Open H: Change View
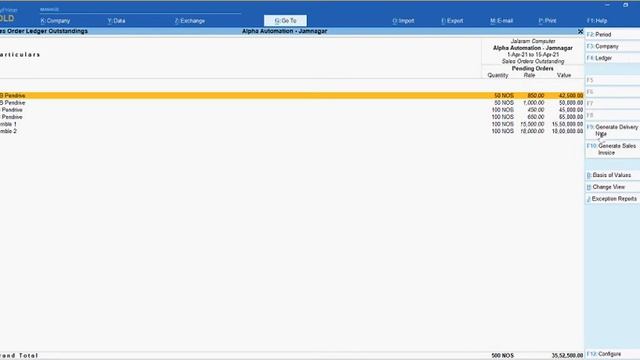This screenshot has width=640, height=360. [x=612, y=187]
